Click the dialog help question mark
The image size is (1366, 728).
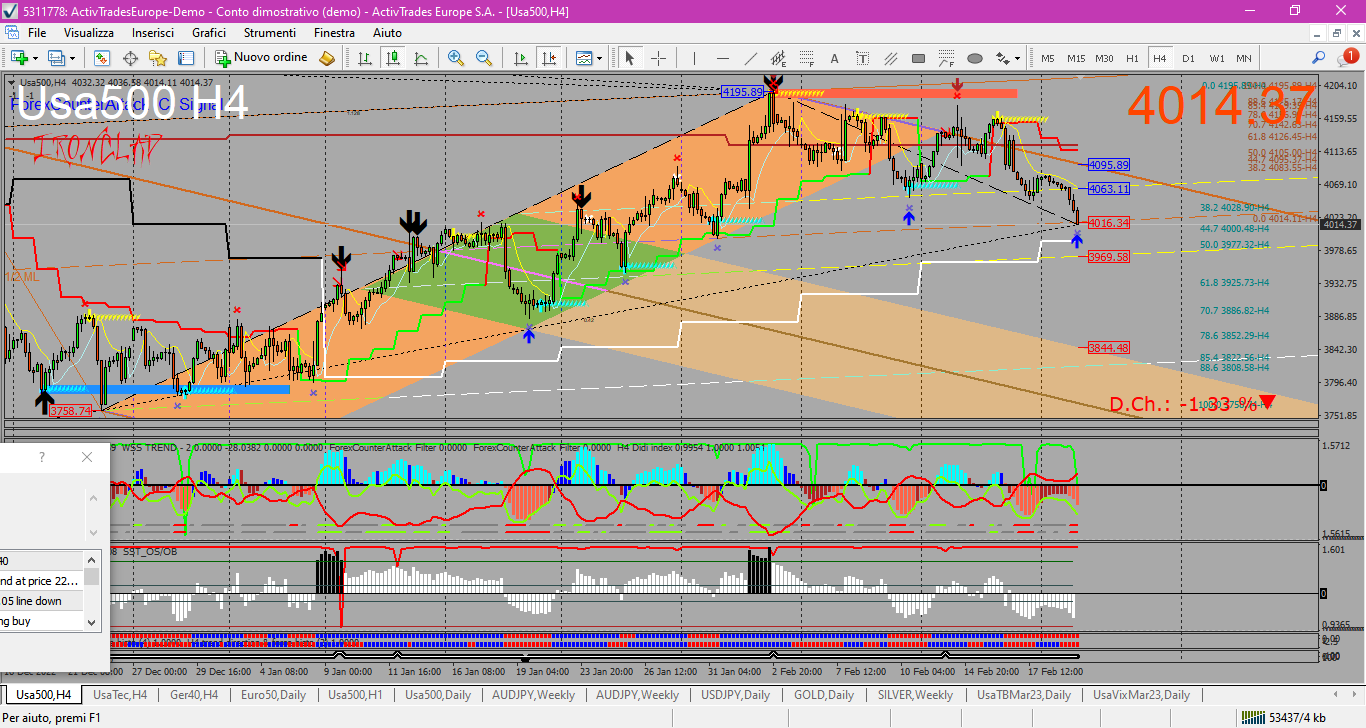[41, 457]
